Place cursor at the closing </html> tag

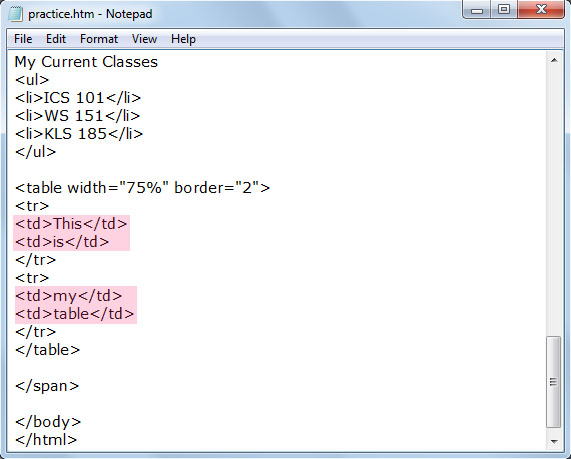tap(46, 440)
